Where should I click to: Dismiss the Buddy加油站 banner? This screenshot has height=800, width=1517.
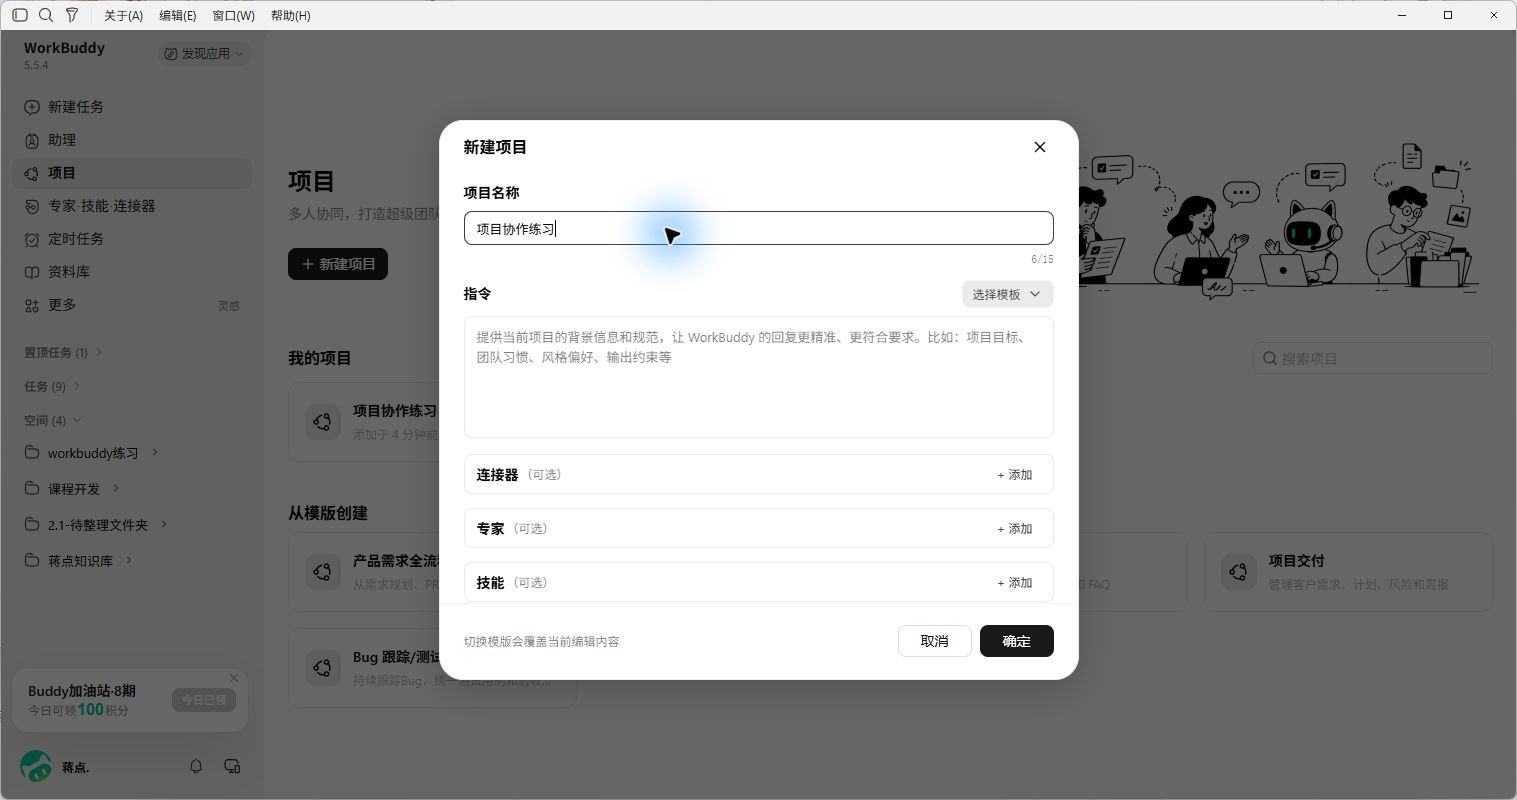(234, 678)
